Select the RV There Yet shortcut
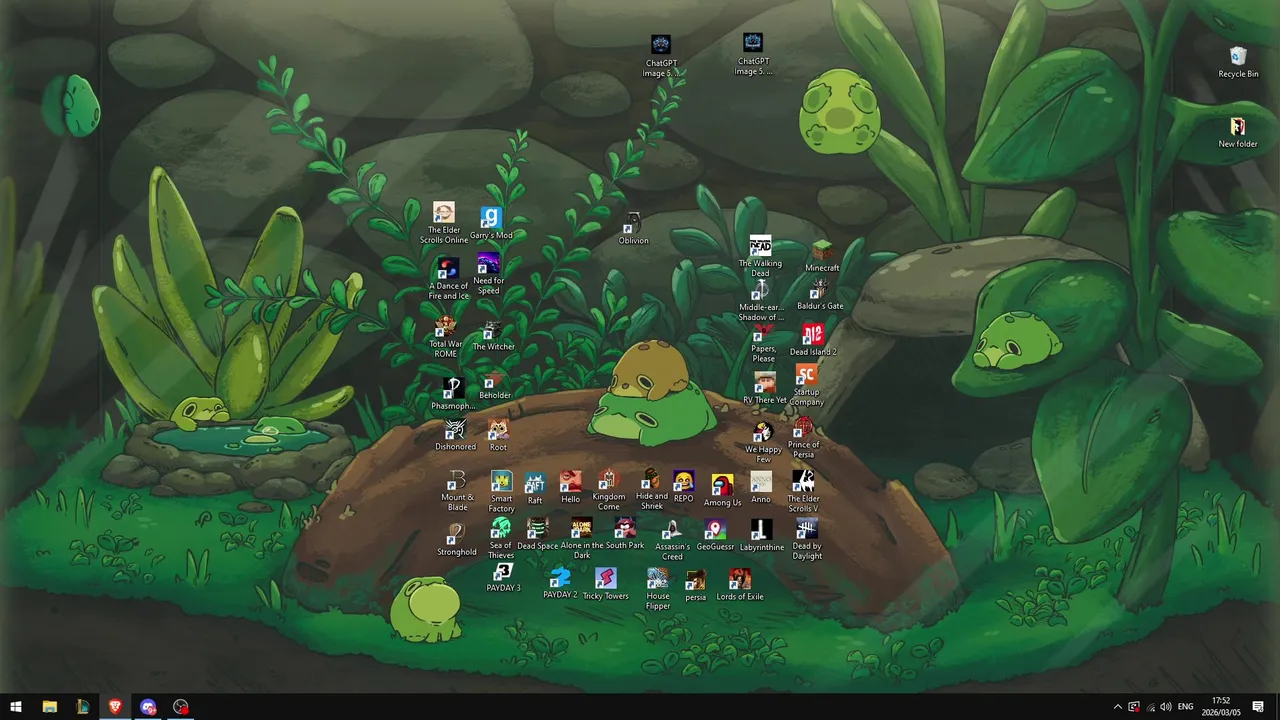Image resolution: width=1280 pixels, height=720 pixels. point(765,388)
